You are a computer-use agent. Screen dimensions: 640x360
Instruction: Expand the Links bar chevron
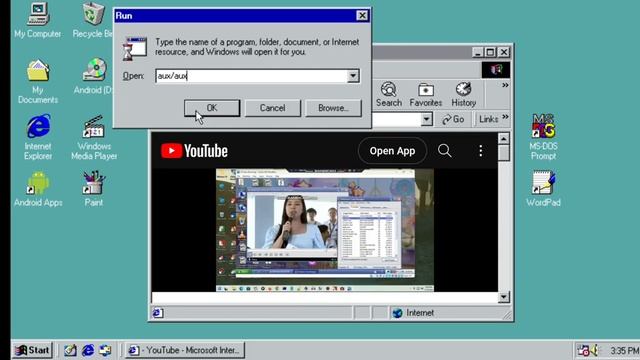click(505, 117)
